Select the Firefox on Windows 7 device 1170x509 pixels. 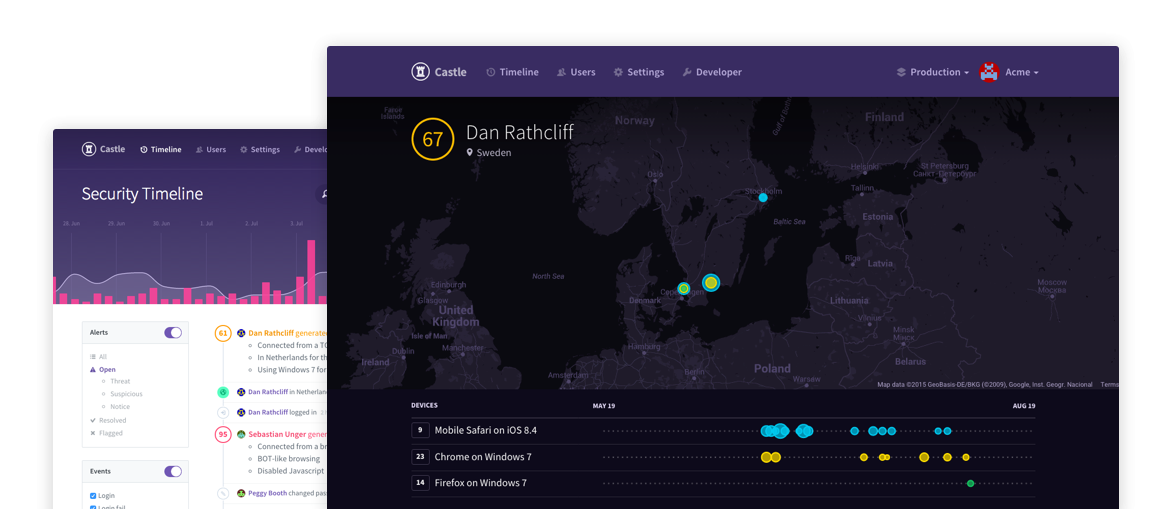481,483
